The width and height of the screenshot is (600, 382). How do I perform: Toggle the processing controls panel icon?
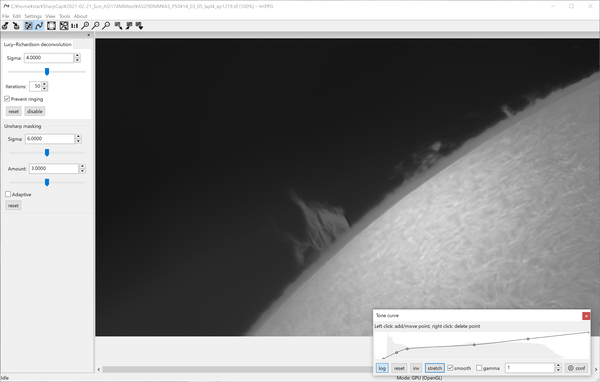pos(28,26)
